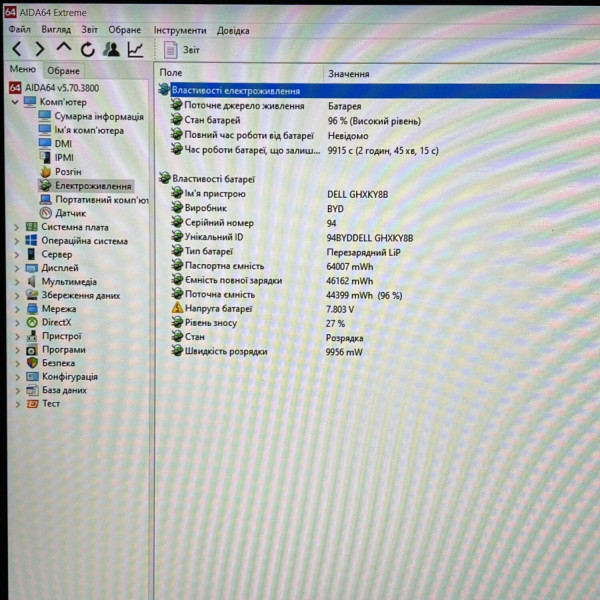Viewport: 600px width, 600px height.
Task: Click the Тест benchmark icon
Action: coord(33,404)
